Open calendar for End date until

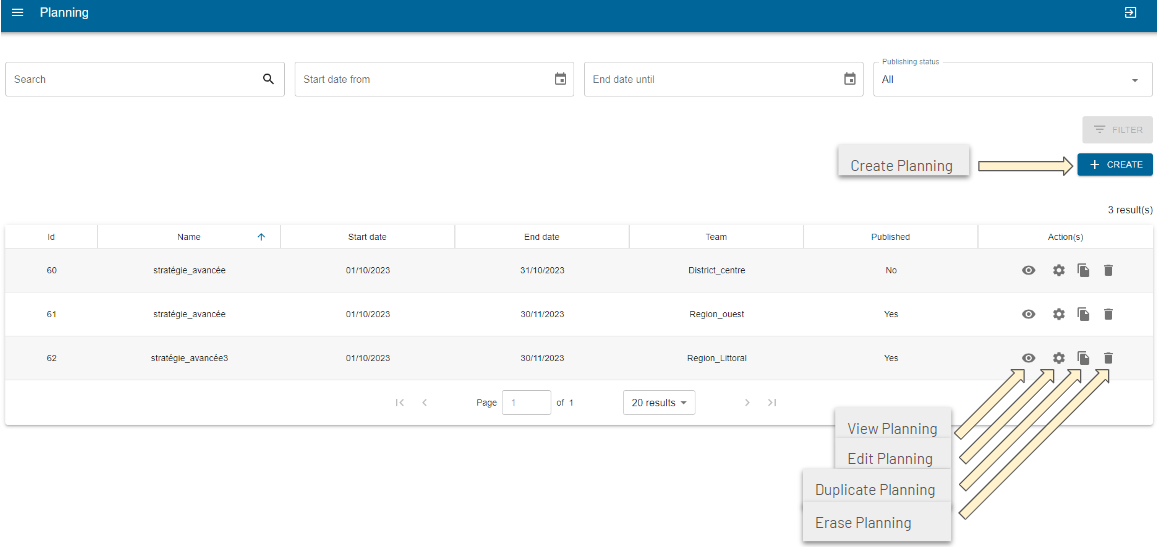point(850,79)
